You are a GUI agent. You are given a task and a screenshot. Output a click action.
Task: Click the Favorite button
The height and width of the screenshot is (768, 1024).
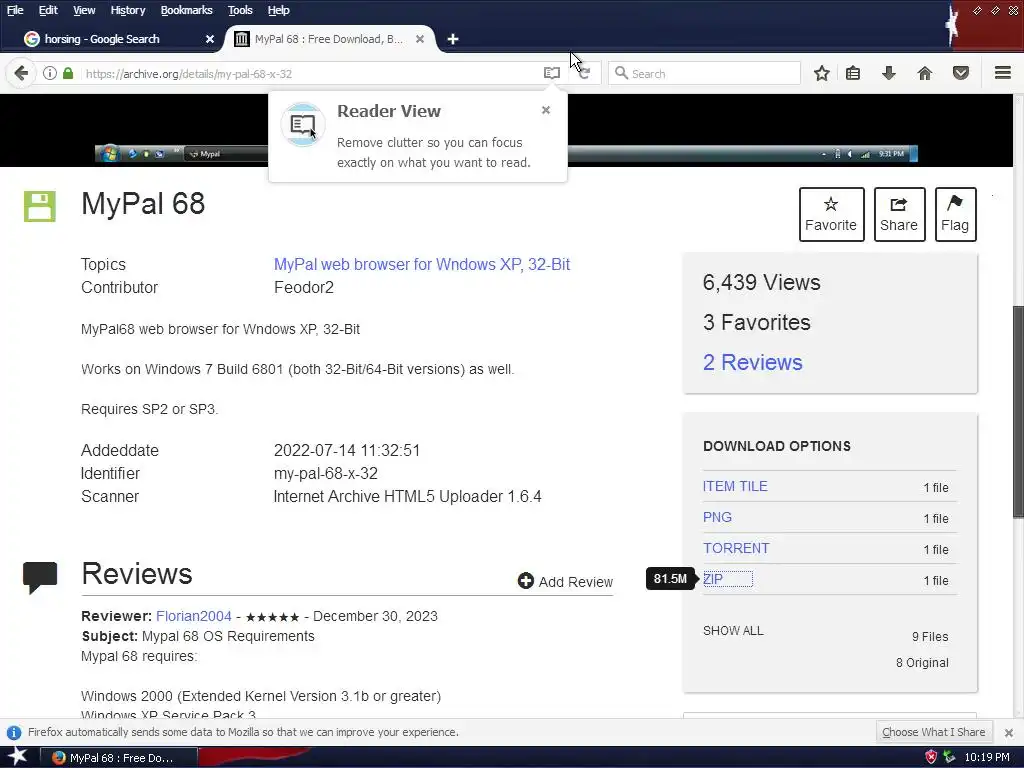tap(831, 214)
